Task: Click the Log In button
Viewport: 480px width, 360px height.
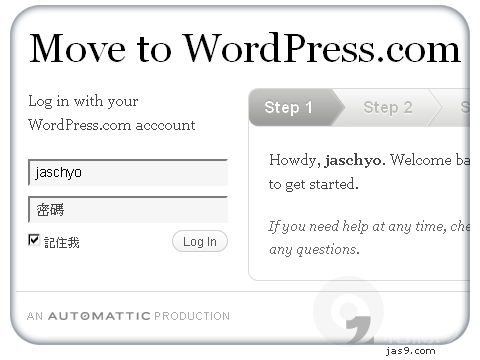Action: click(x=200, y=241)
